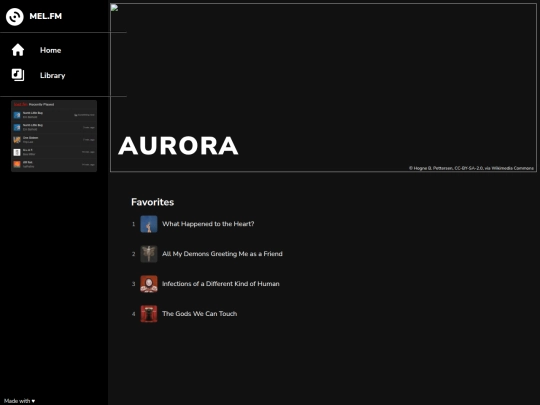540x405 pixels.
Task: Click rank number 1 in Favorites
Action: pyautogui.click(x=134, y=224)
